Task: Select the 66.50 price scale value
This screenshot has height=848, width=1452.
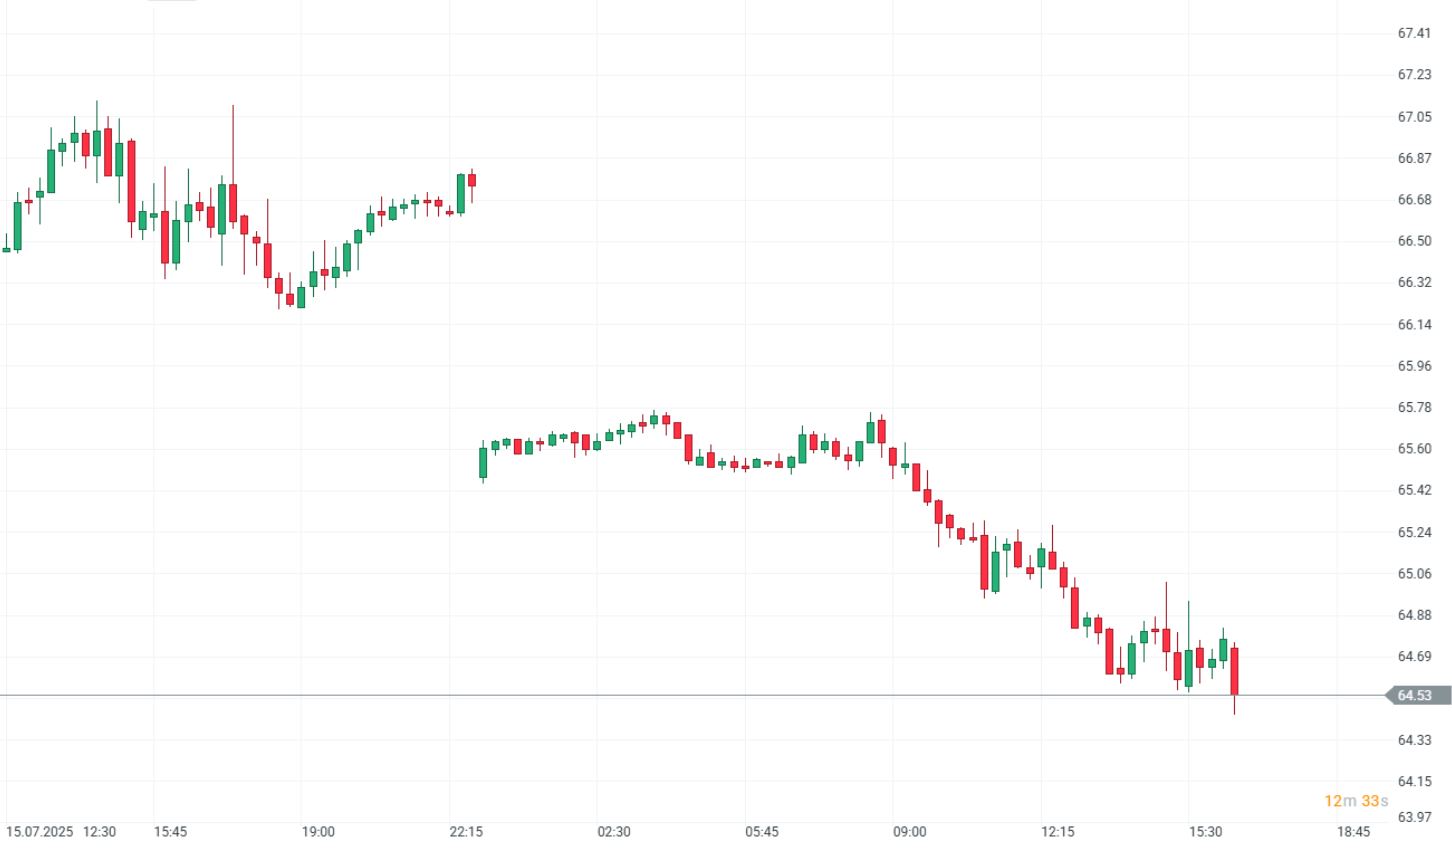Action: click(x=1414, y=241)
